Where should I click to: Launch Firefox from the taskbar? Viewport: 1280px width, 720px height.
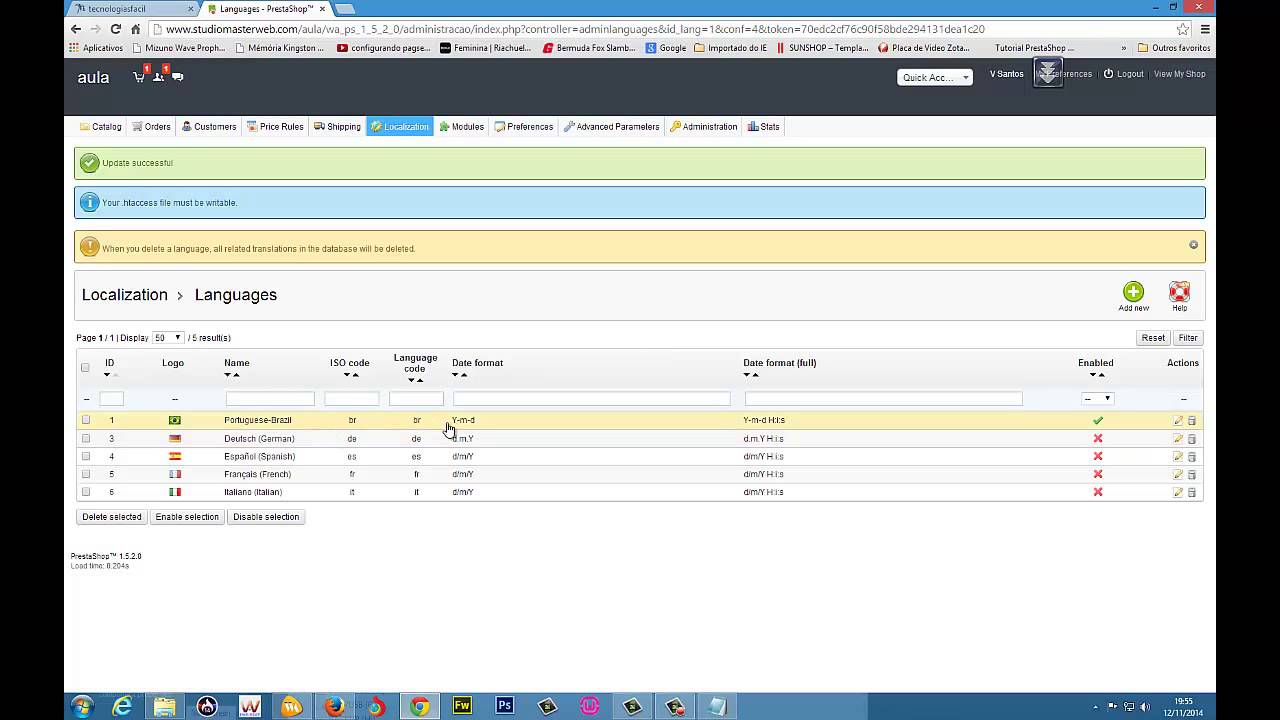[334, 706]
